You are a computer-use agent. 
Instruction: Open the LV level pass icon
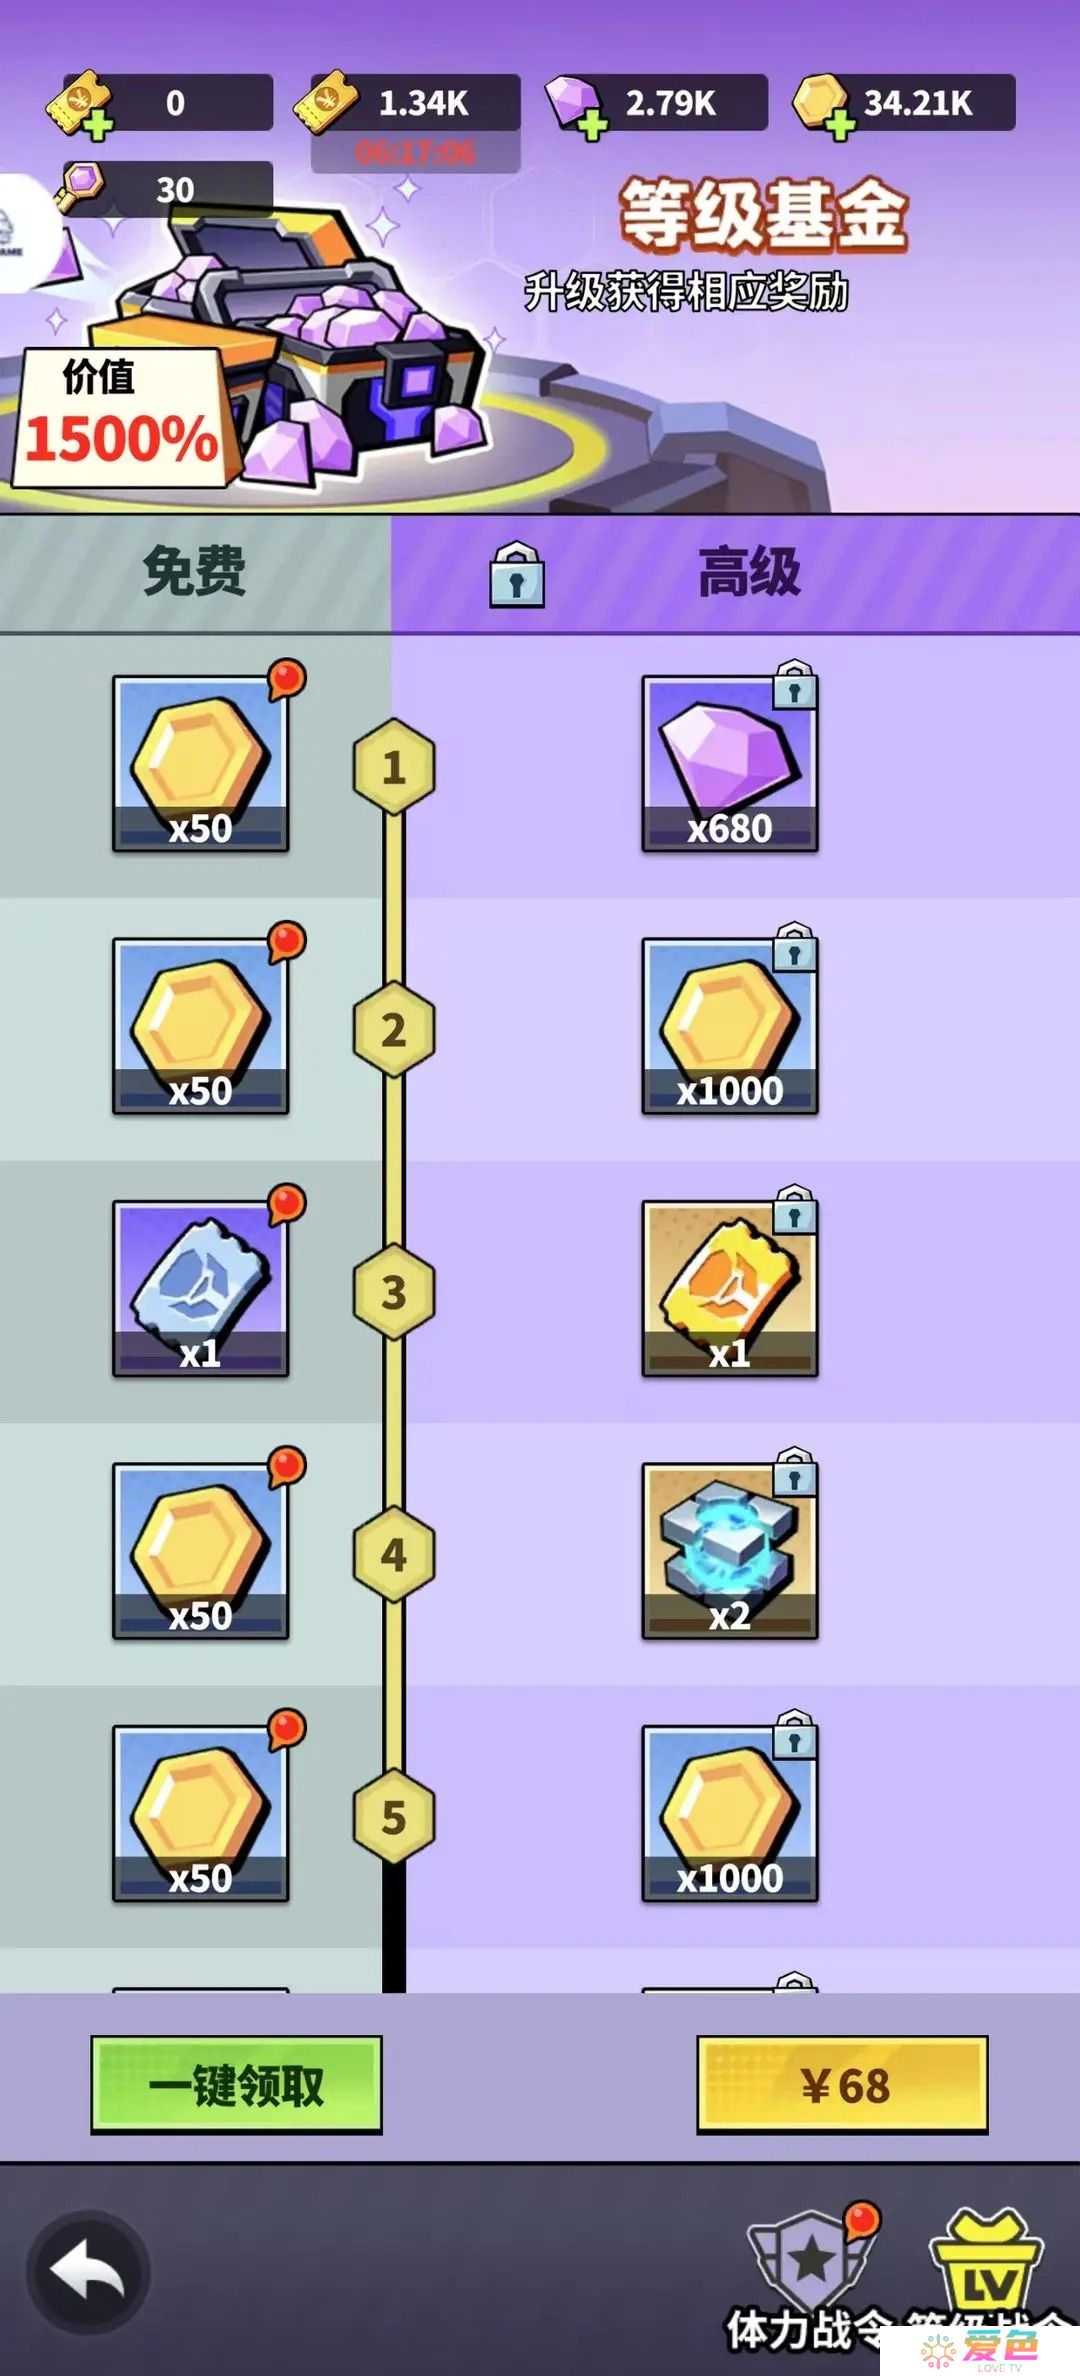[987, 2264]
